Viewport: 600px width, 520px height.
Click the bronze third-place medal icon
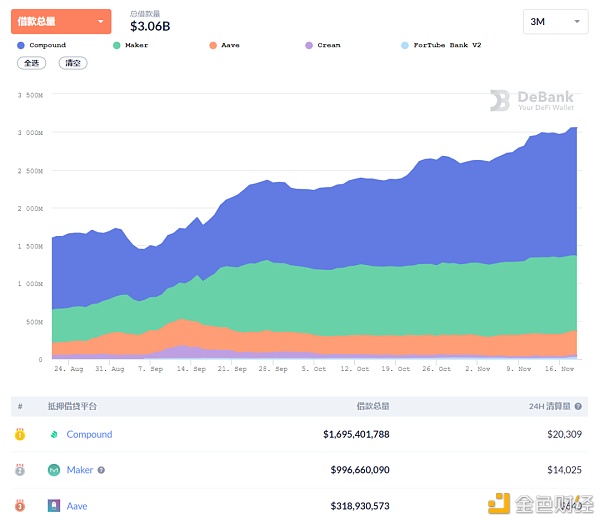point(20,505)
